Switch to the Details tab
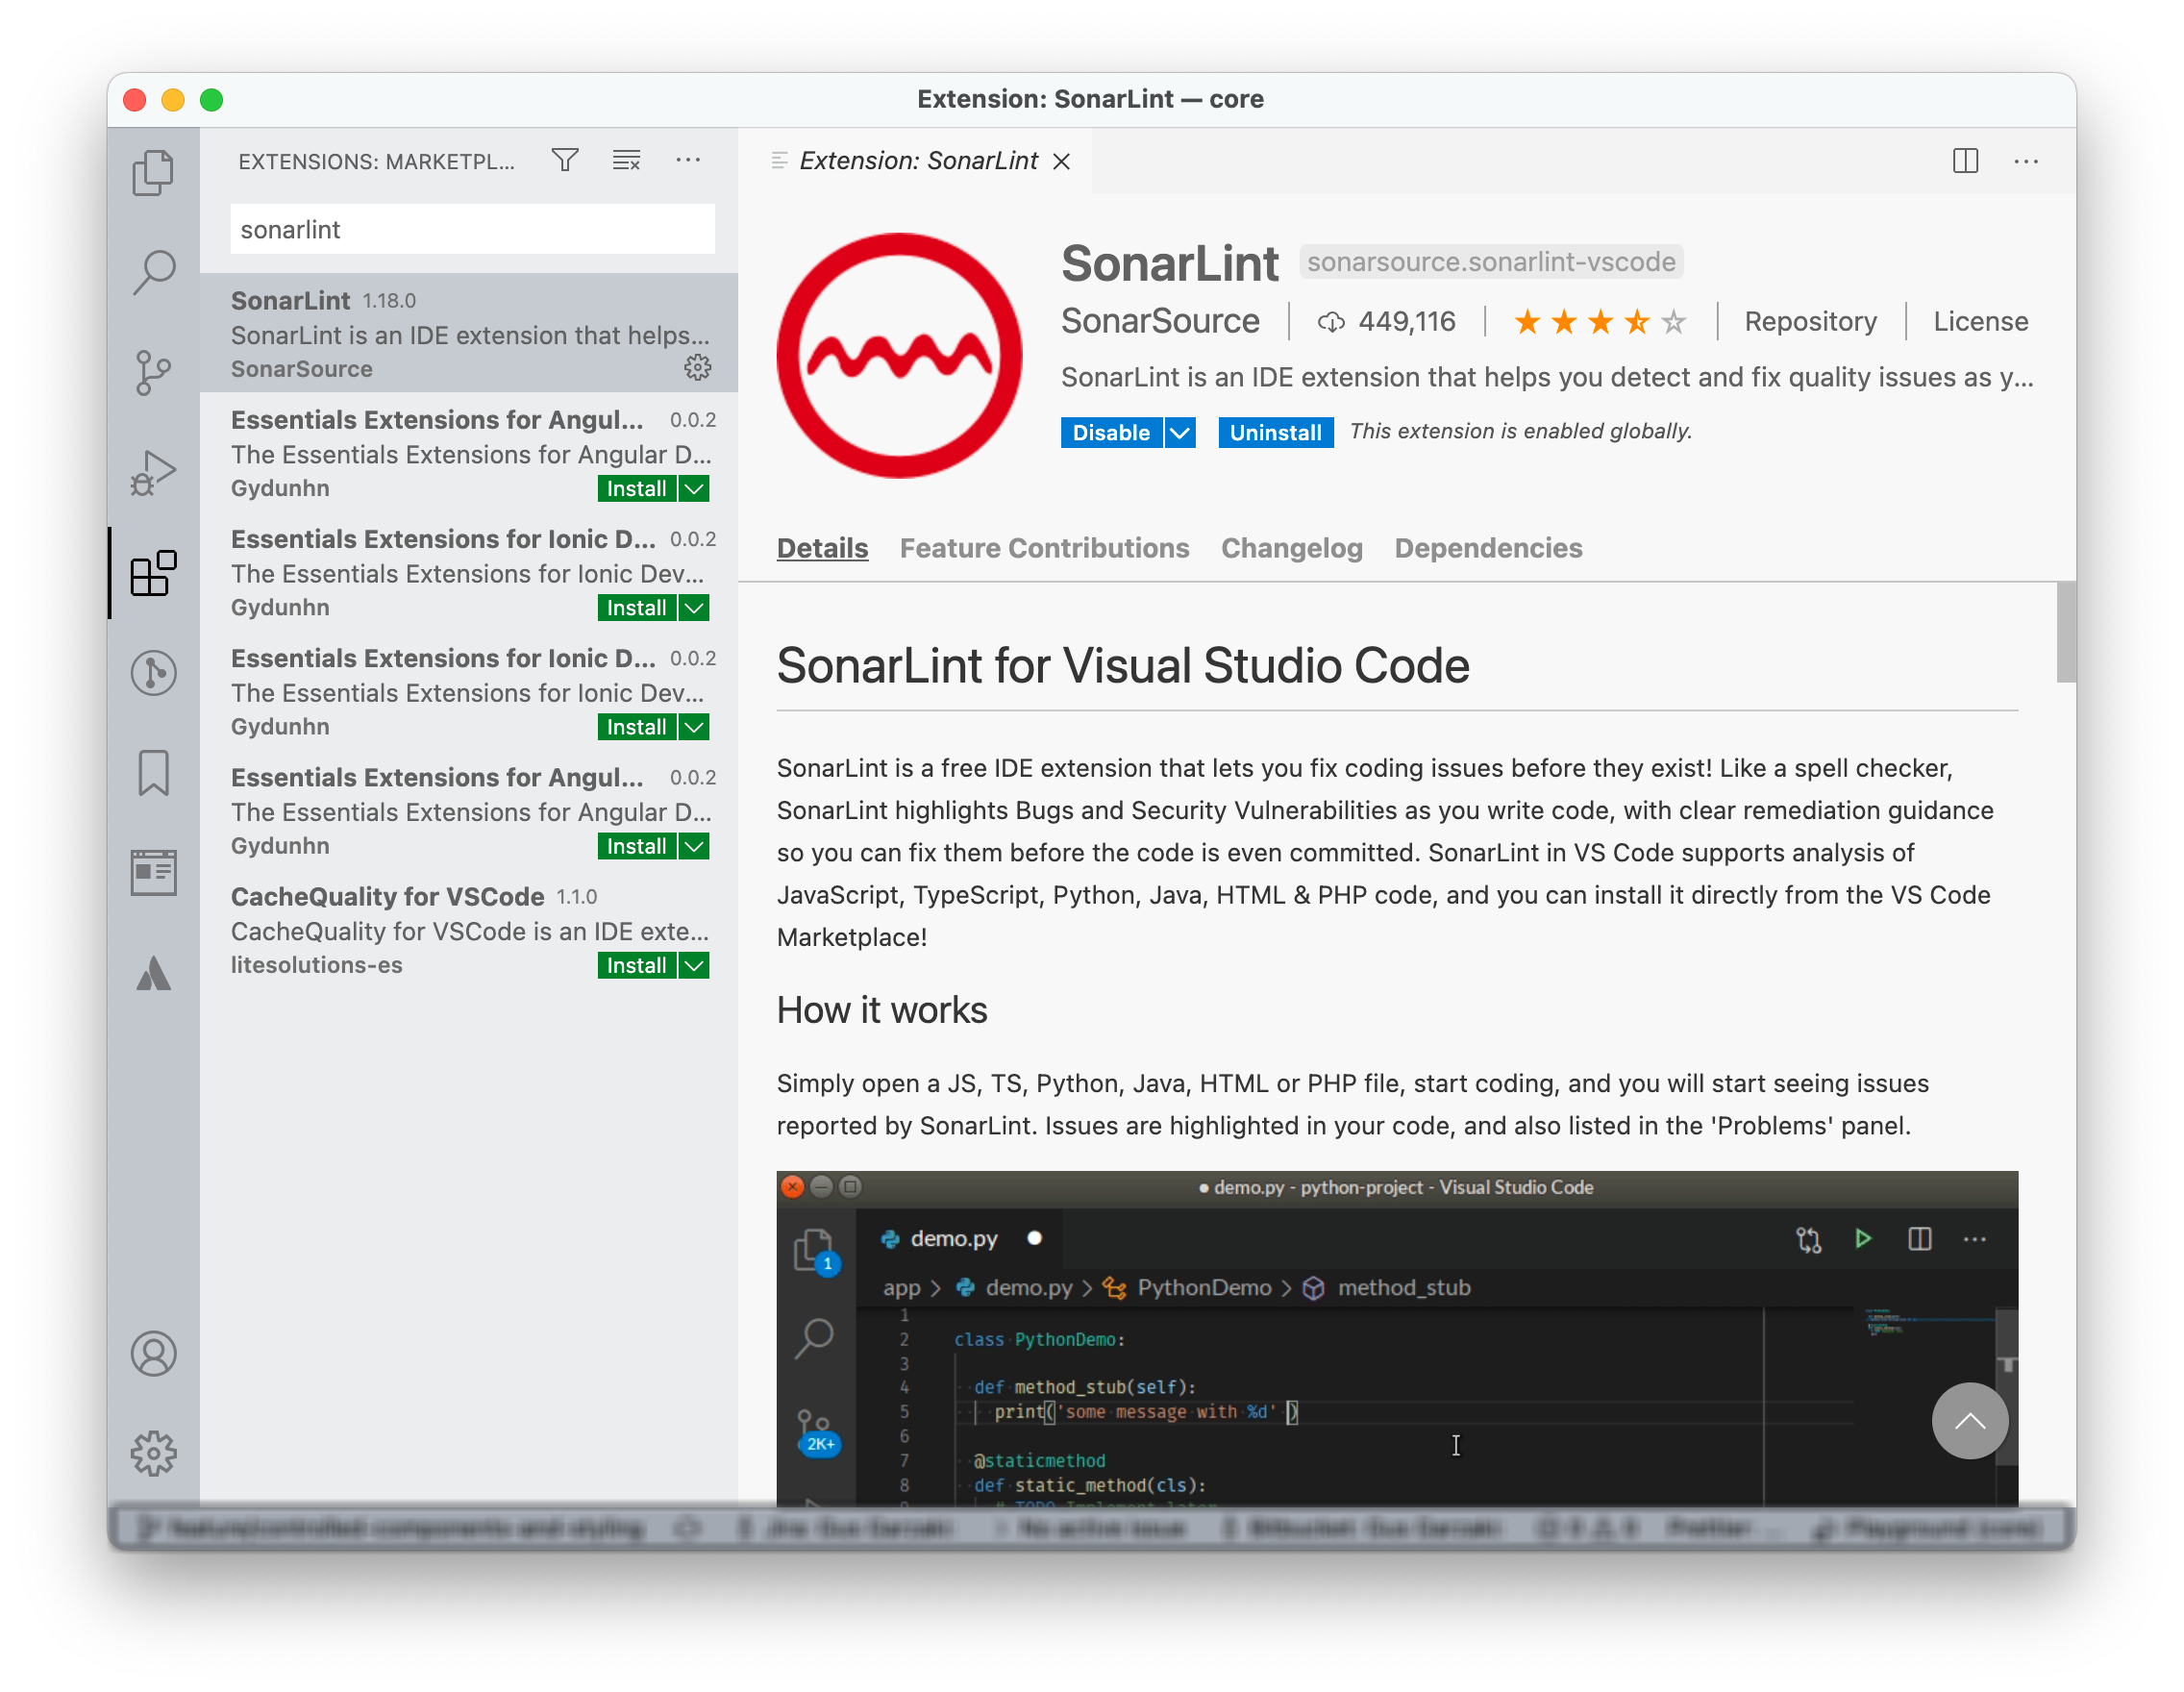This screenshot has height=1692, width=2184. coord(822,548)
